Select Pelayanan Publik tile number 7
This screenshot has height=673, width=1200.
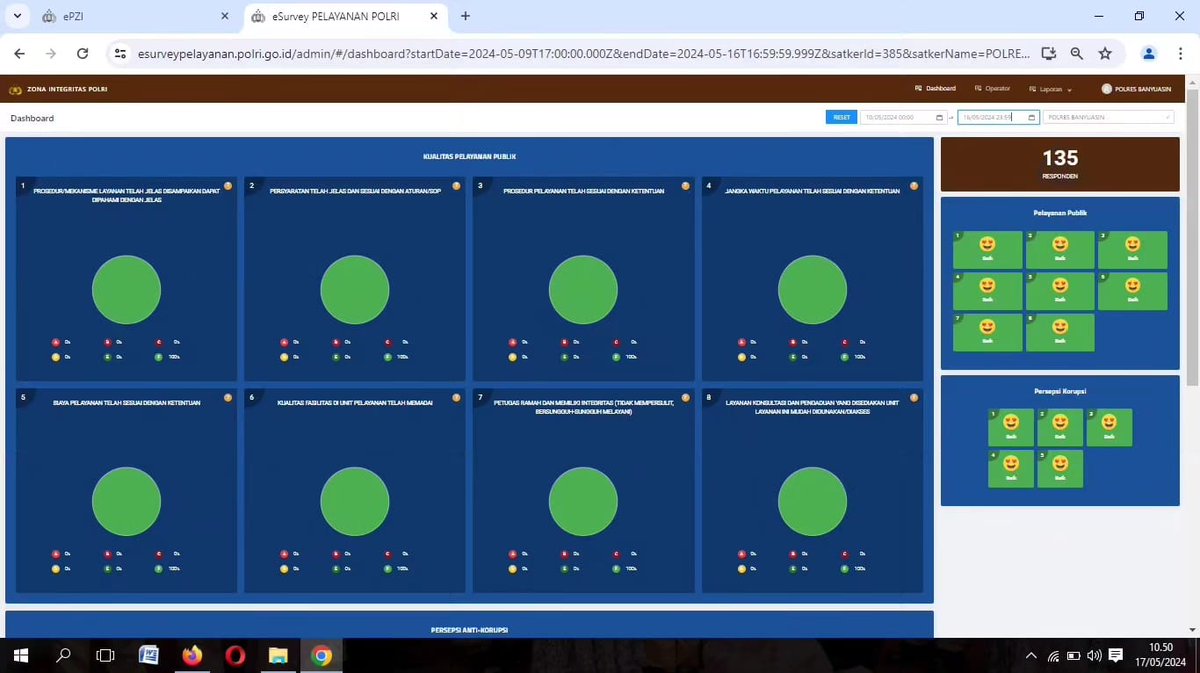pyautogui.click(x=988, y=332)
